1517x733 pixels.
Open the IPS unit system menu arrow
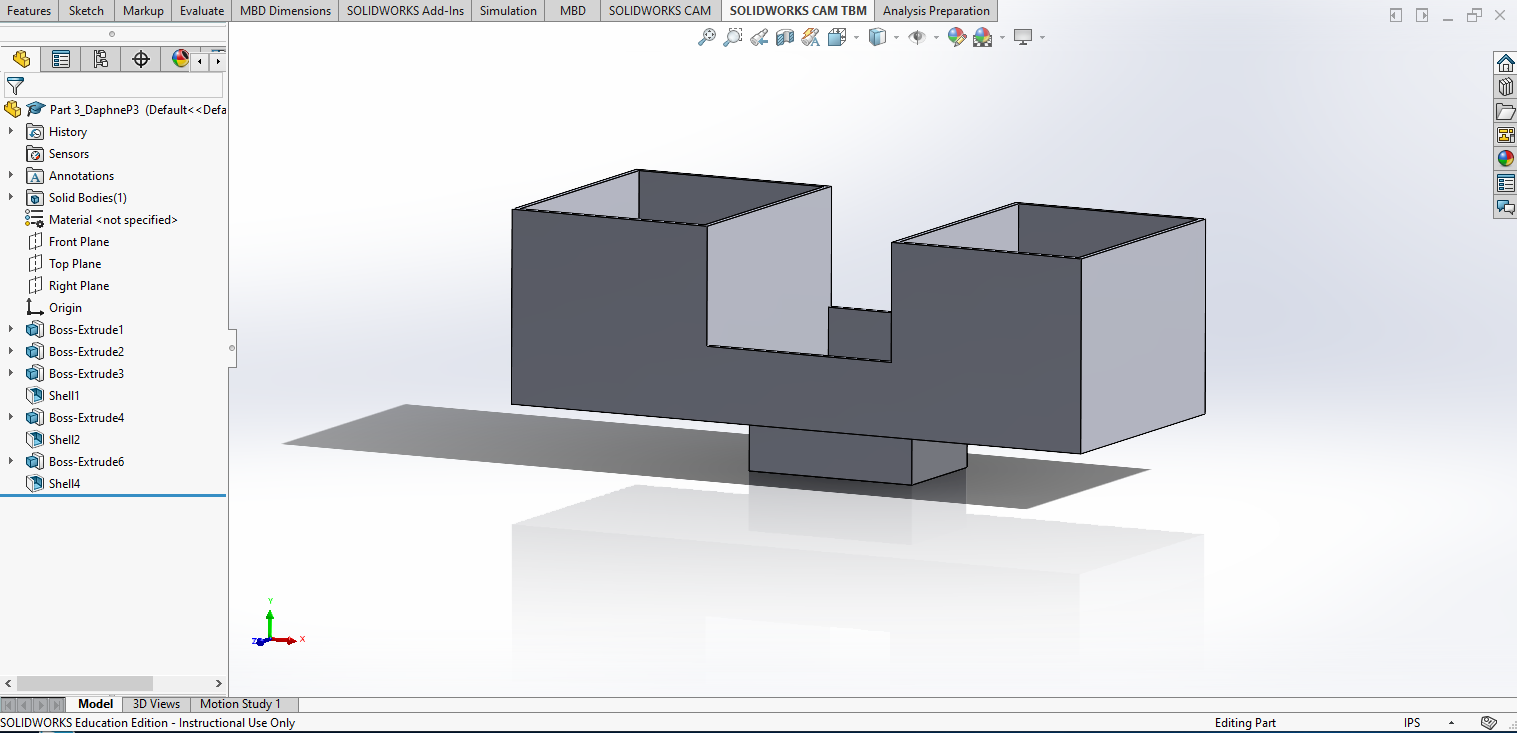(x=1451, y=723)
